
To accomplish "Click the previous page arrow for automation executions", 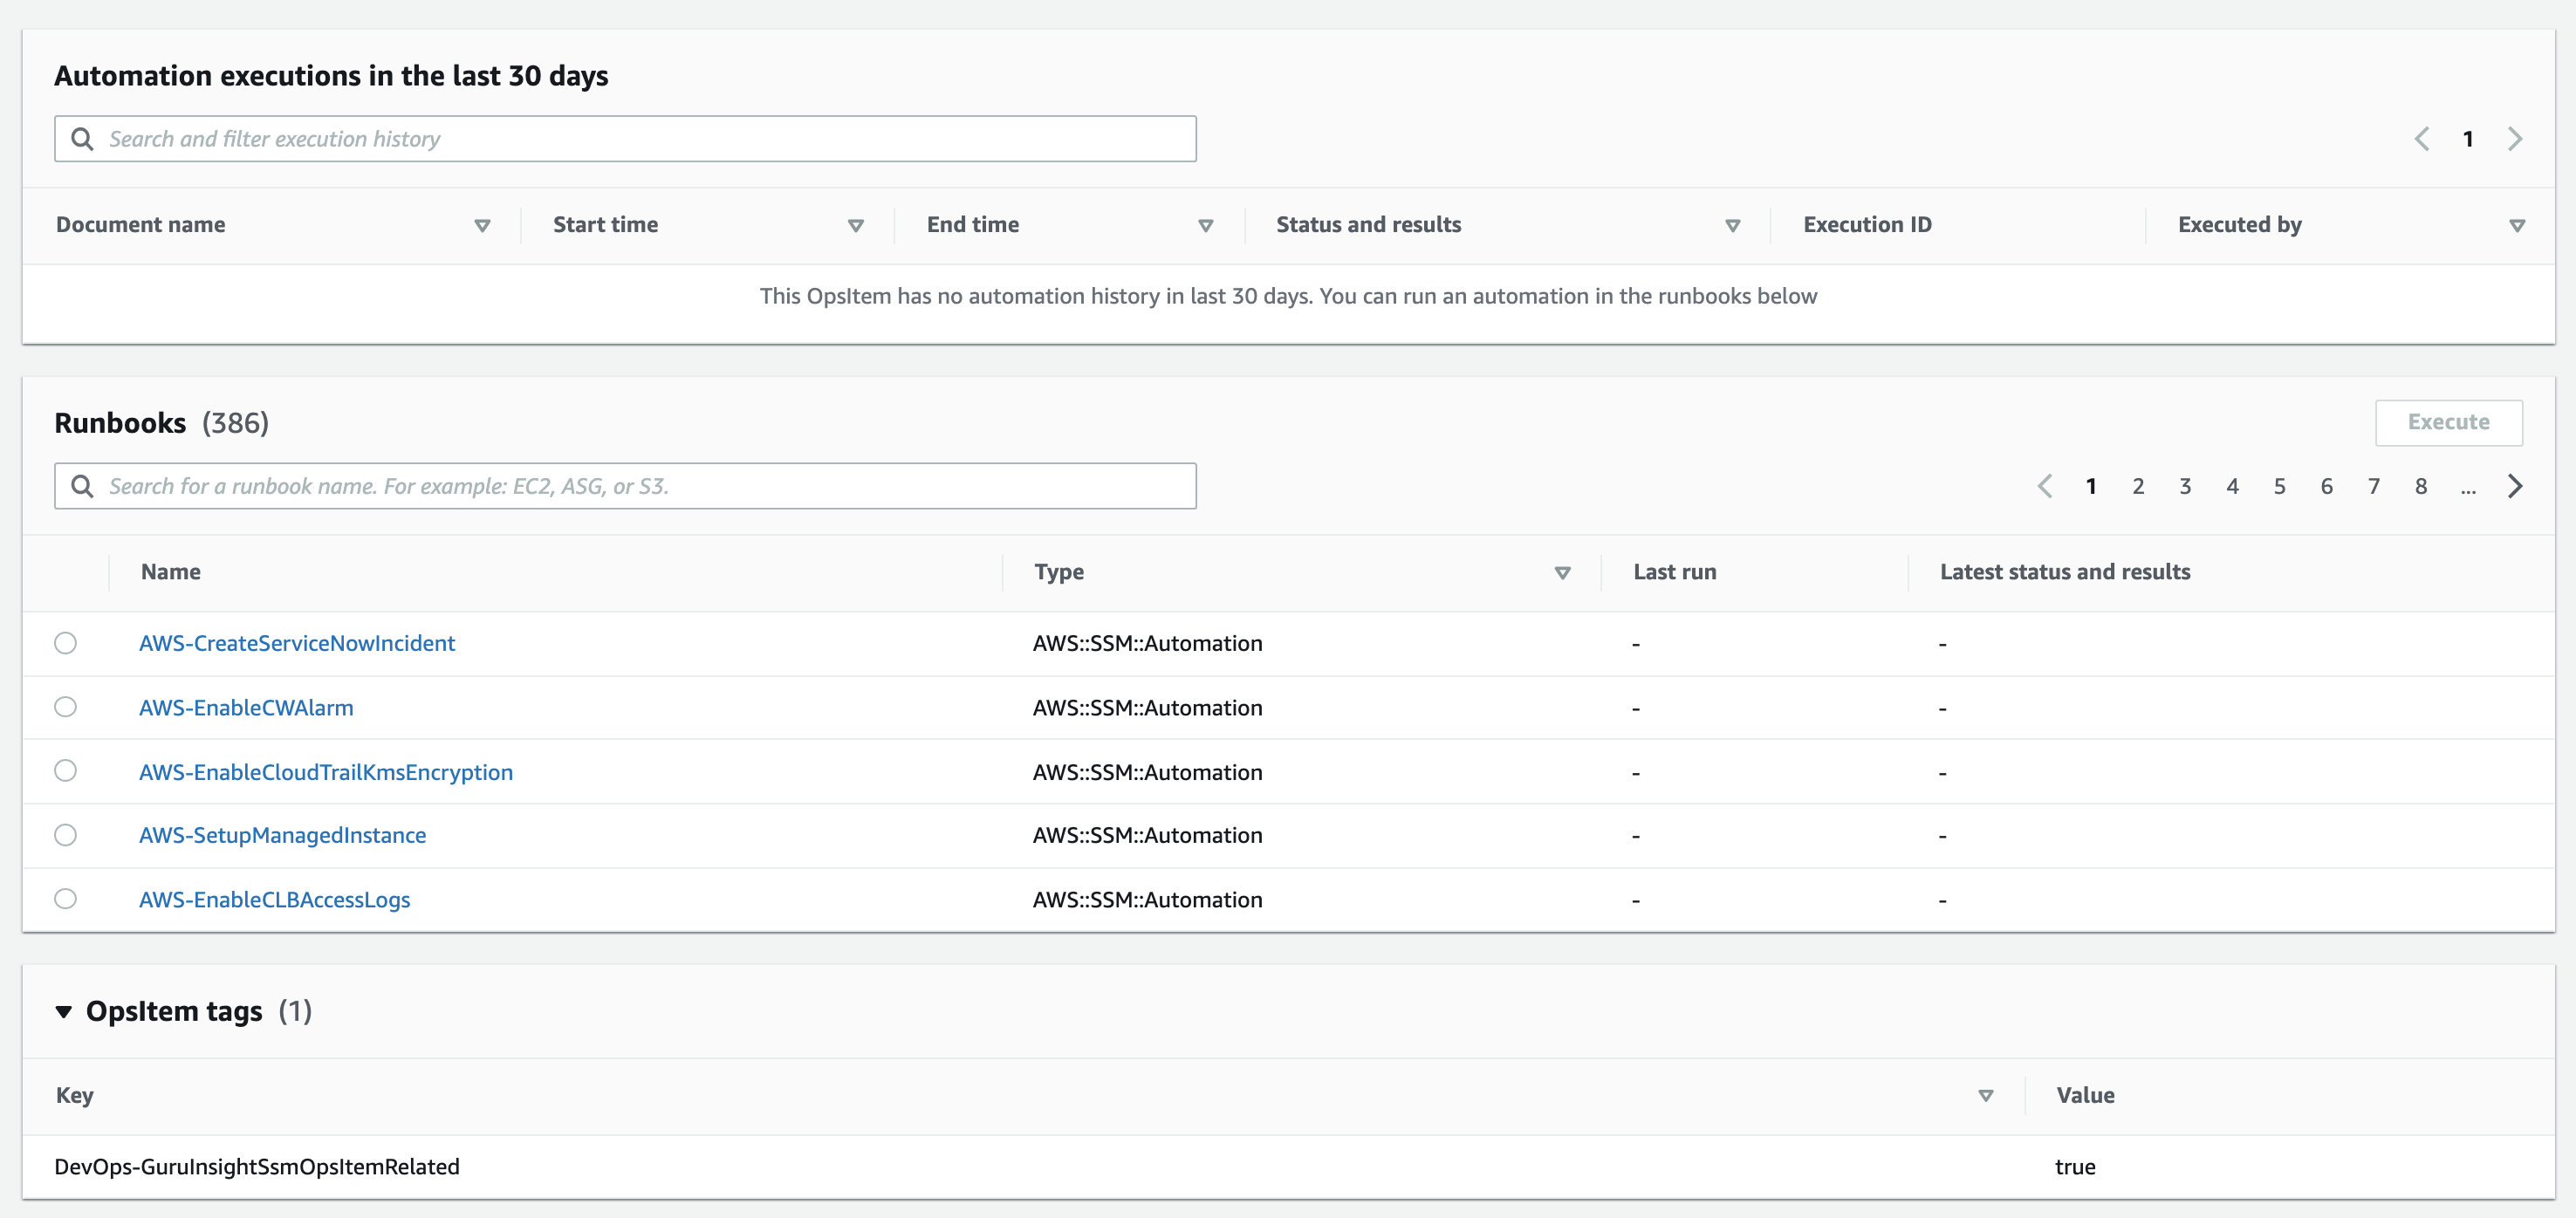I will pos(2422,139).
